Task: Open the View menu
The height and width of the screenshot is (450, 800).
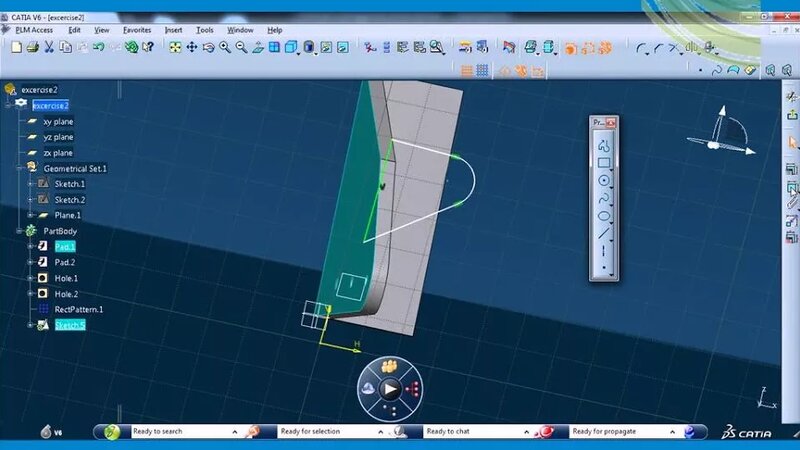Action: click(x=102, y=30)
